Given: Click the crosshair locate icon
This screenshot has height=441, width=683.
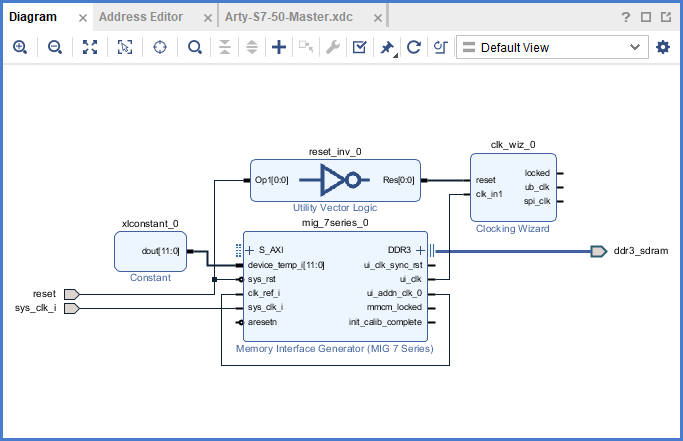Looking at the screenshot, I should pyautogui.click(x=160, y=47).
